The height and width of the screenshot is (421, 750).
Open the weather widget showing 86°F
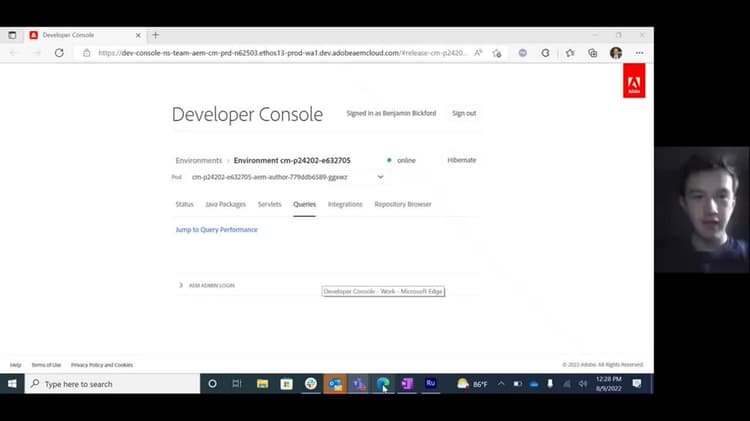tap(472, 384)
